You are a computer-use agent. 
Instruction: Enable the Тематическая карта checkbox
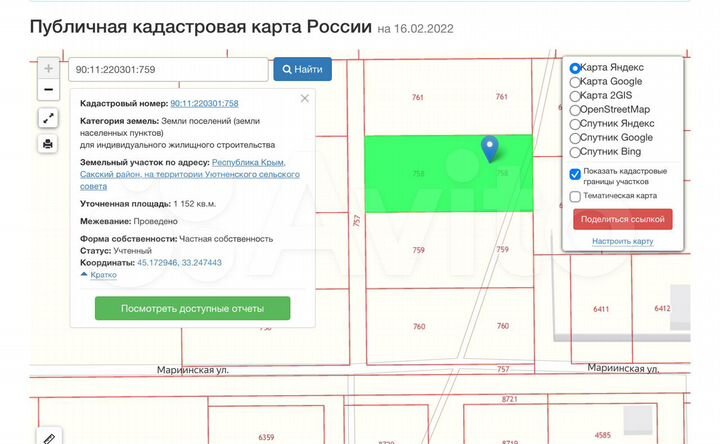pos(575,197)
